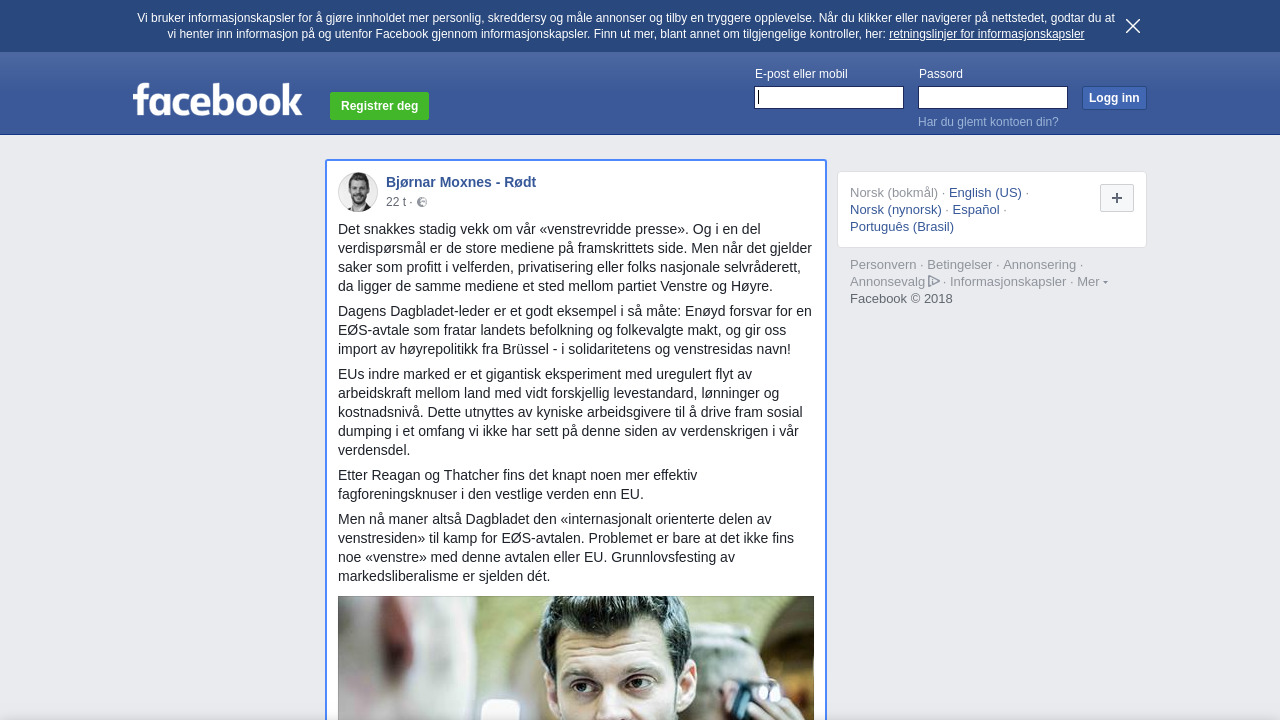This screenshot has height=720, width=1280.
Task: Focus the Passord input field
Action: (993, 97)
